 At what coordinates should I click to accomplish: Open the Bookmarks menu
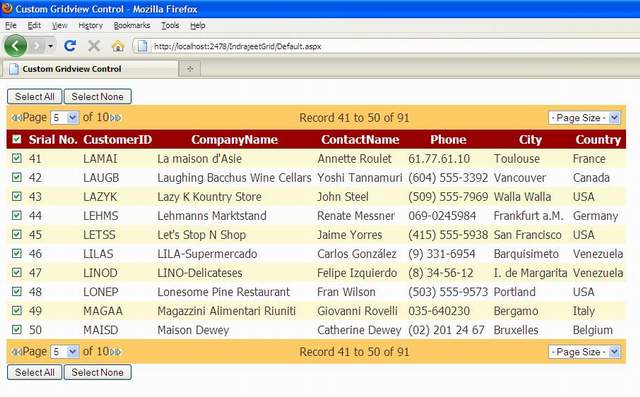132,25
